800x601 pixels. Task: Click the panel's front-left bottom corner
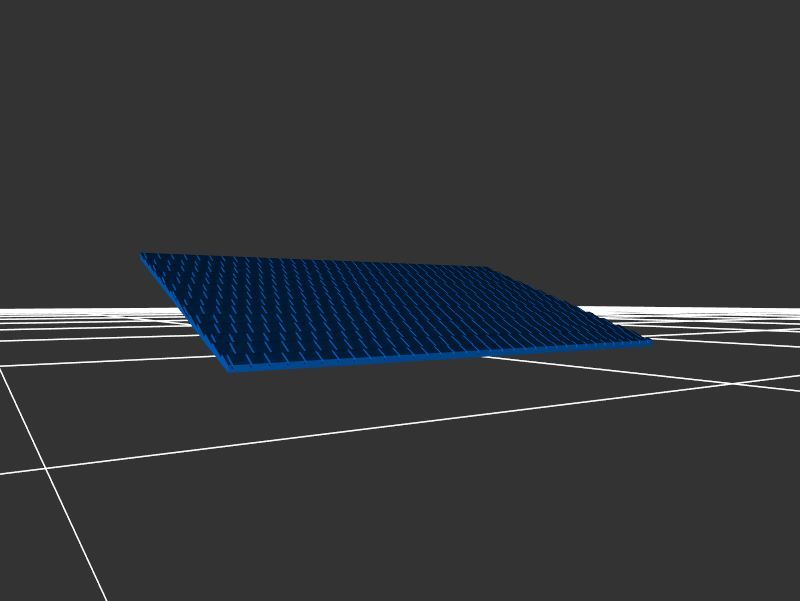pyautogui.click(x=230, y=369)
